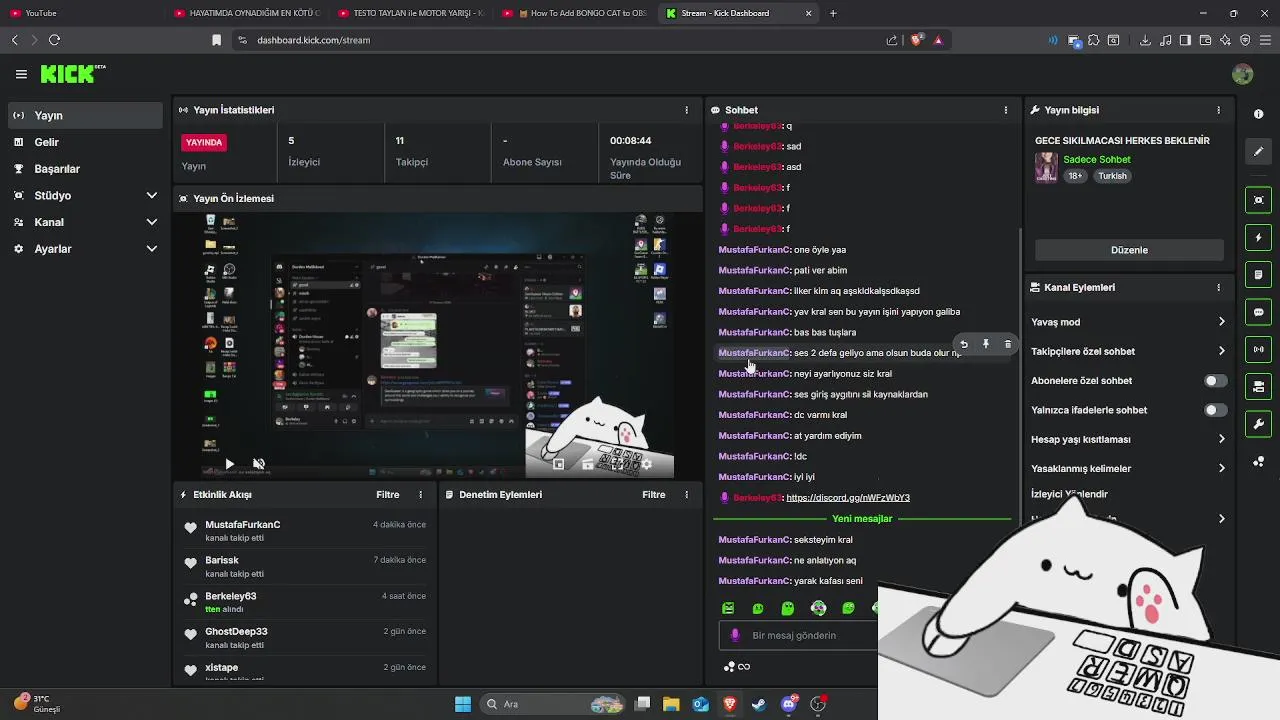The width and height of the screenshot is (1280, 720).
Task: Delete the hovered chat message
Action: (x=1007, y=344)
